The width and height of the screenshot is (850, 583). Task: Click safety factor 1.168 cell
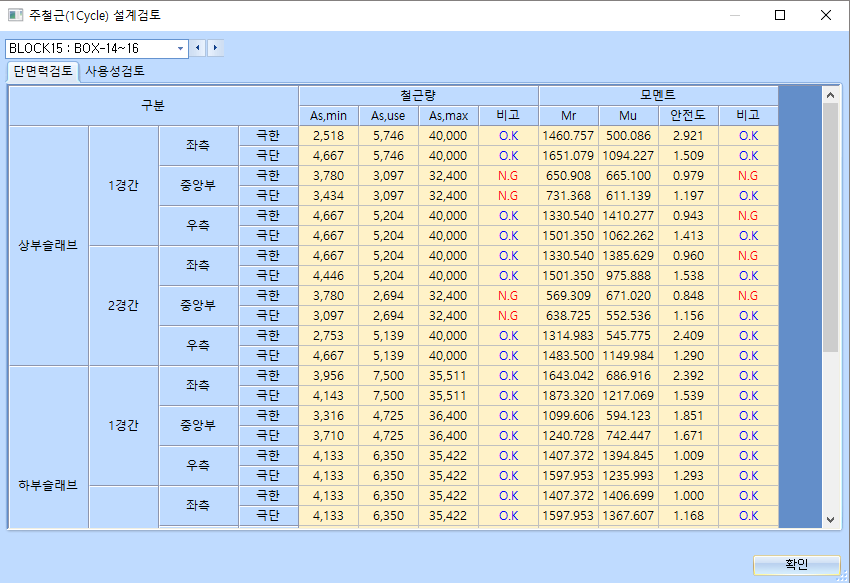click(x=688, y=516)
